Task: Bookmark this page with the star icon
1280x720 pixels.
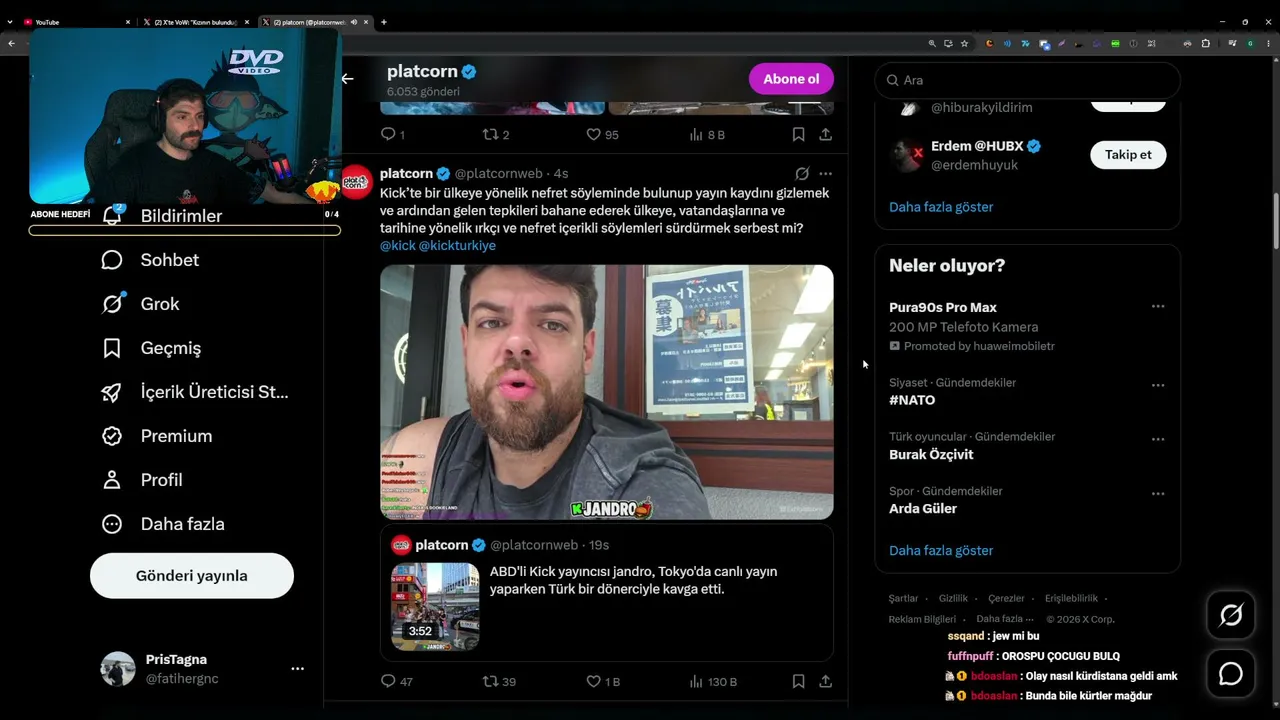Action: (964, 44)
